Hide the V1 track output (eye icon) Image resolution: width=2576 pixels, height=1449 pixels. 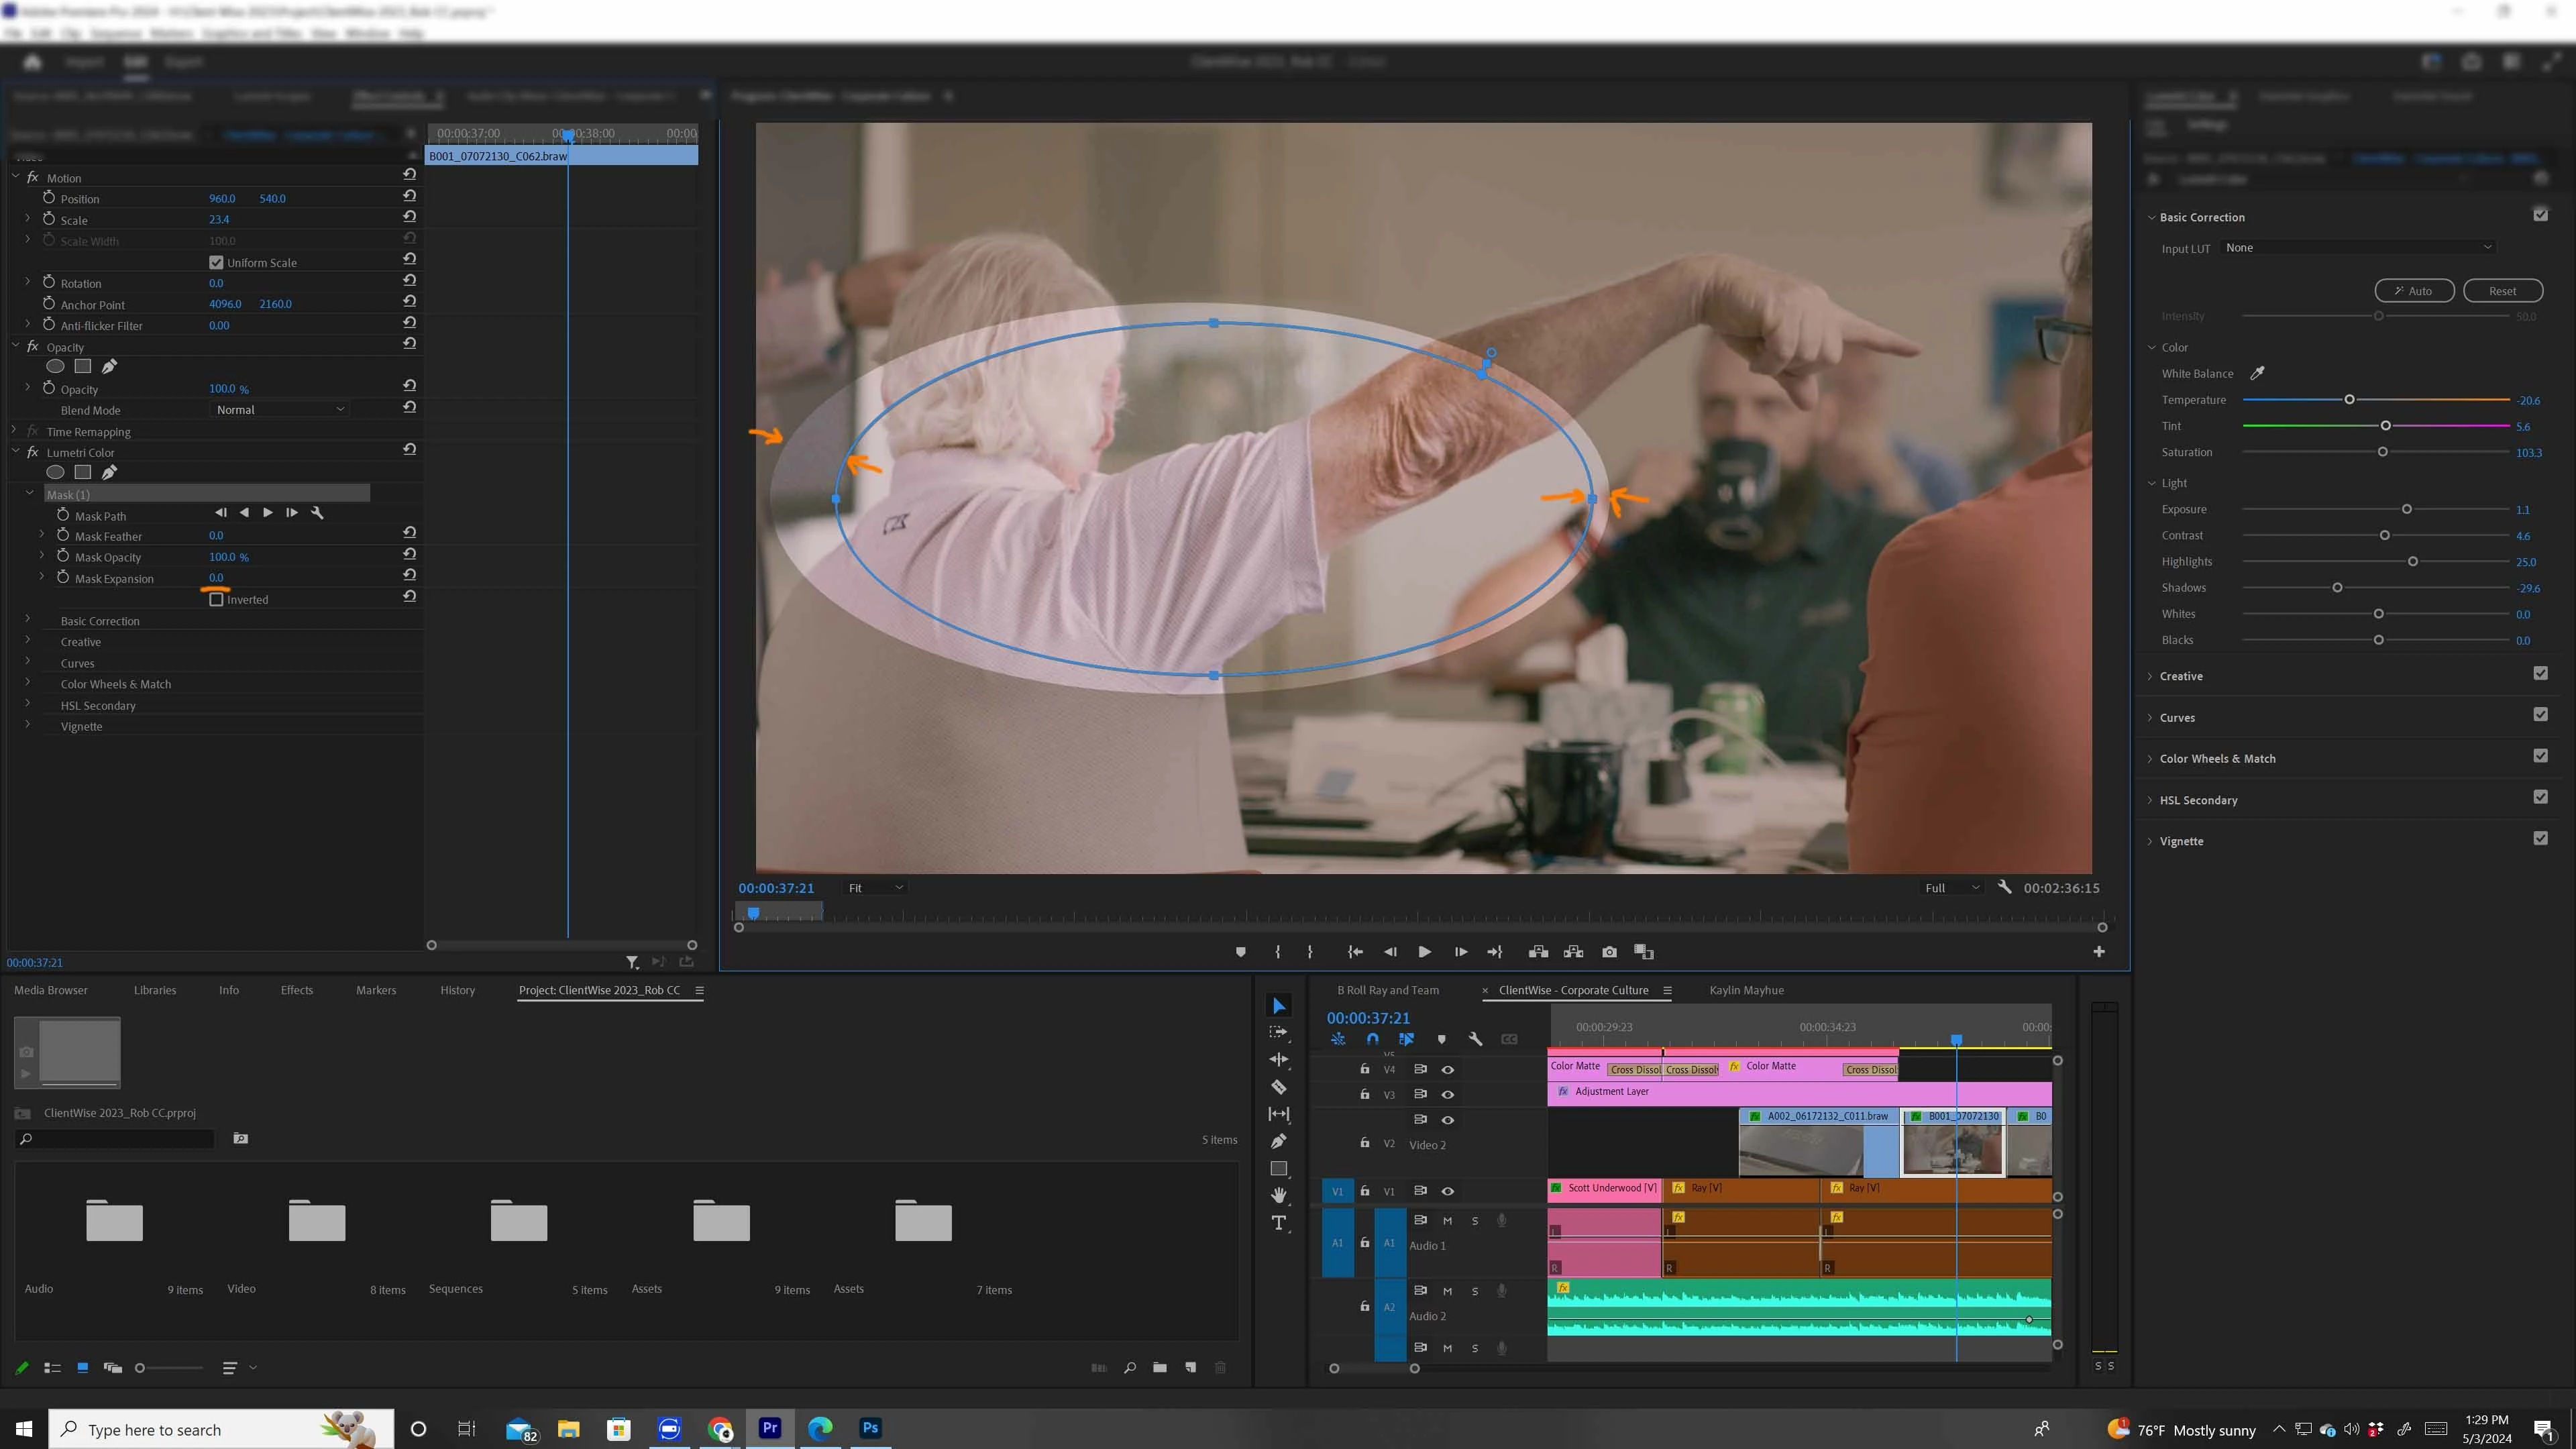[x=1447, y=1191]
